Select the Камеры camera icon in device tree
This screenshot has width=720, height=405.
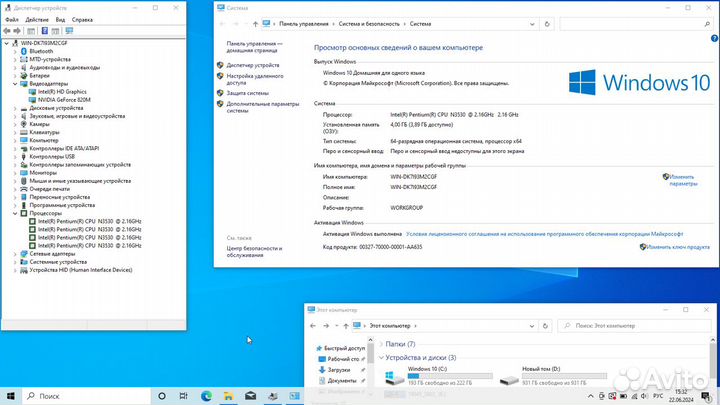[24, 124]
